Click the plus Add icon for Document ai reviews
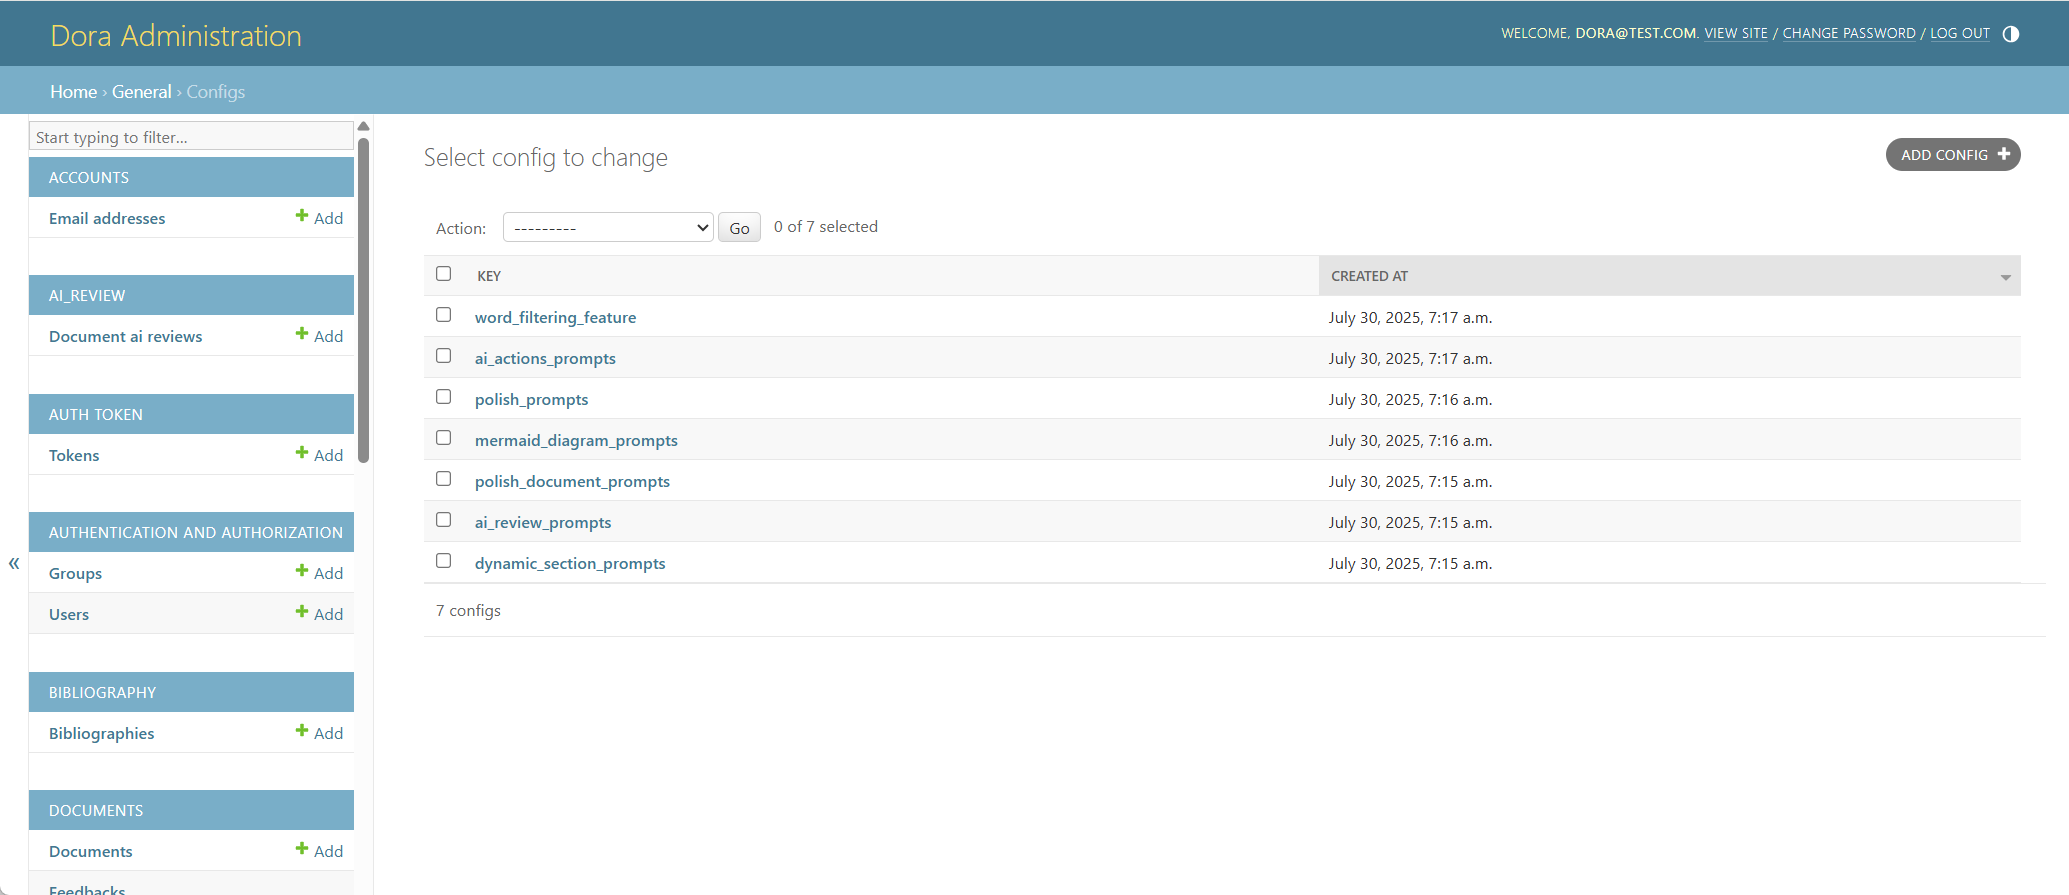This screenshot has width=2069, height=895. click(x=302, y=334)
